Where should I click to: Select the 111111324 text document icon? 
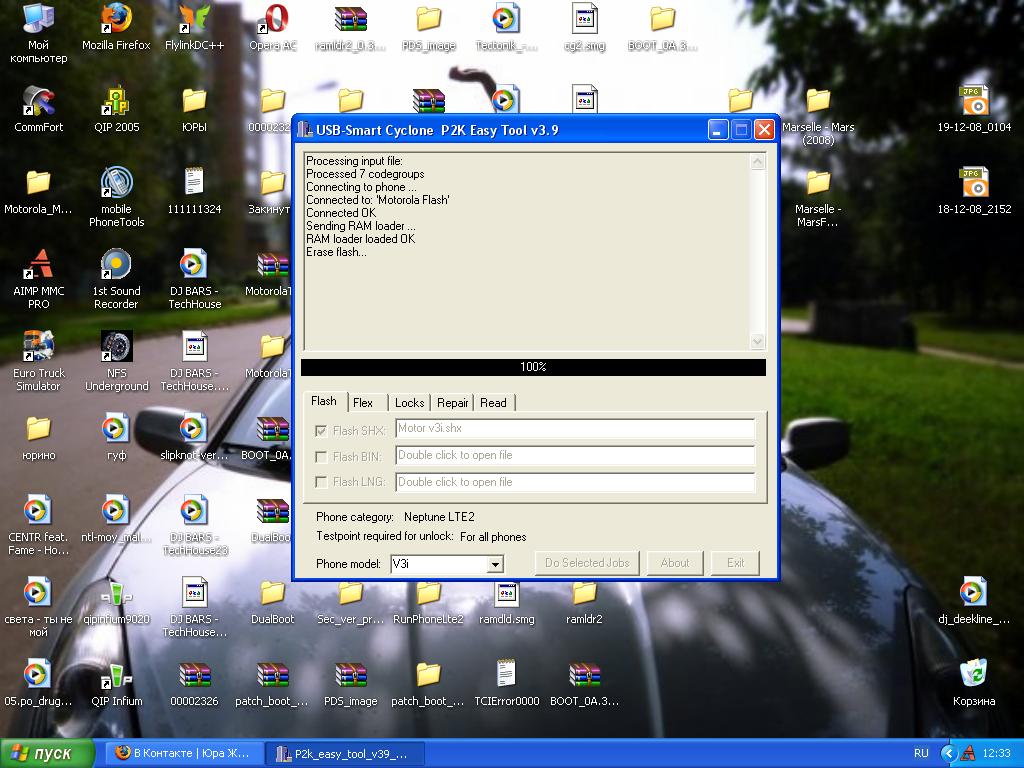click(x=195, y=191)
